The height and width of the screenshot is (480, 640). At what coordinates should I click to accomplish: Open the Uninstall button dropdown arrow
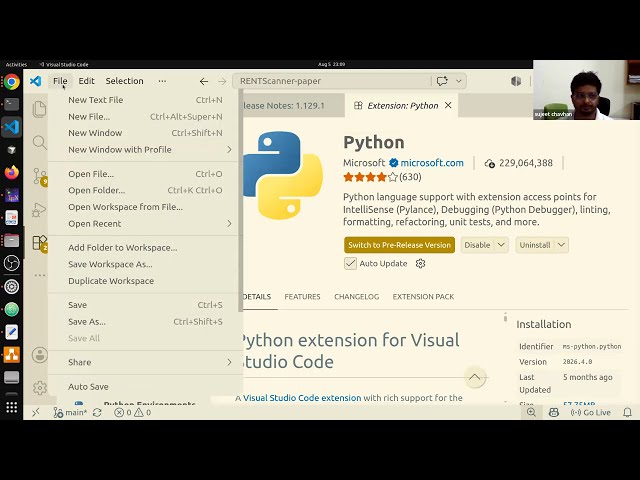pyautogui.click(x=562, y=245)
